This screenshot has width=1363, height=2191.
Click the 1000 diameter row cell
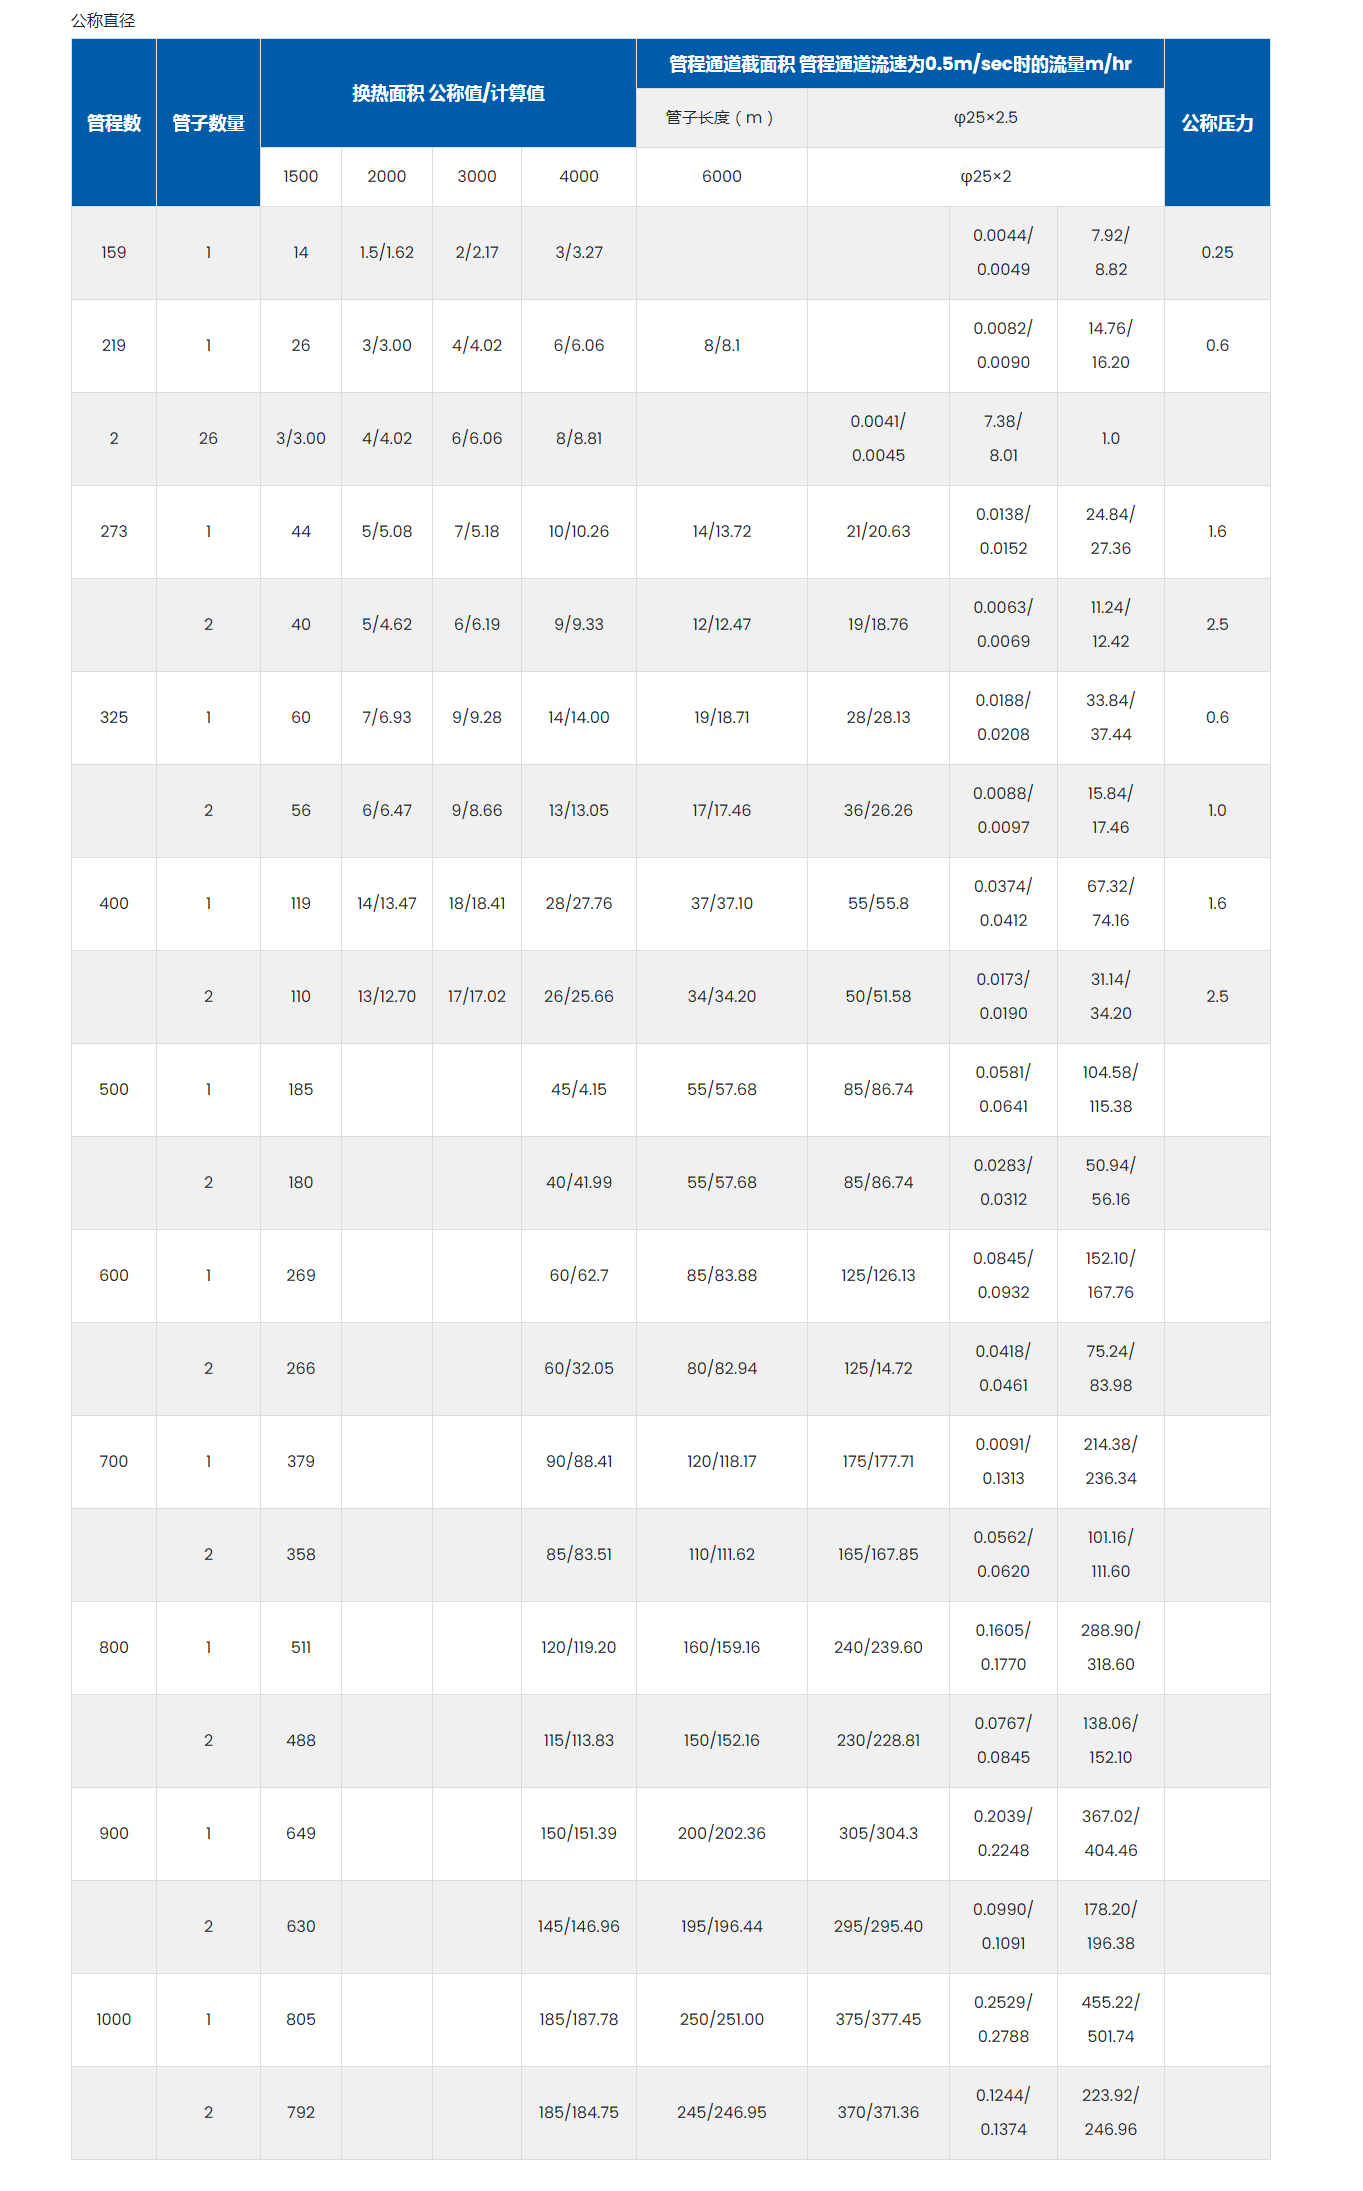[114, 2019]
